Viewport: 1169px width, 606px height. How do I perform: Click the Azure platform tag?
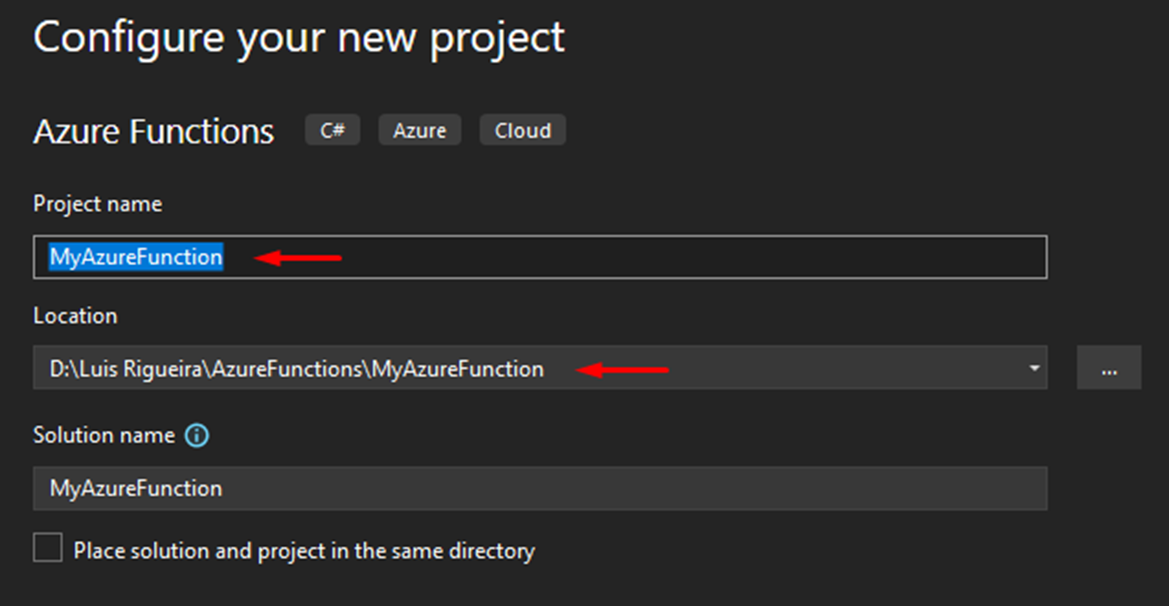pos(419,131)
